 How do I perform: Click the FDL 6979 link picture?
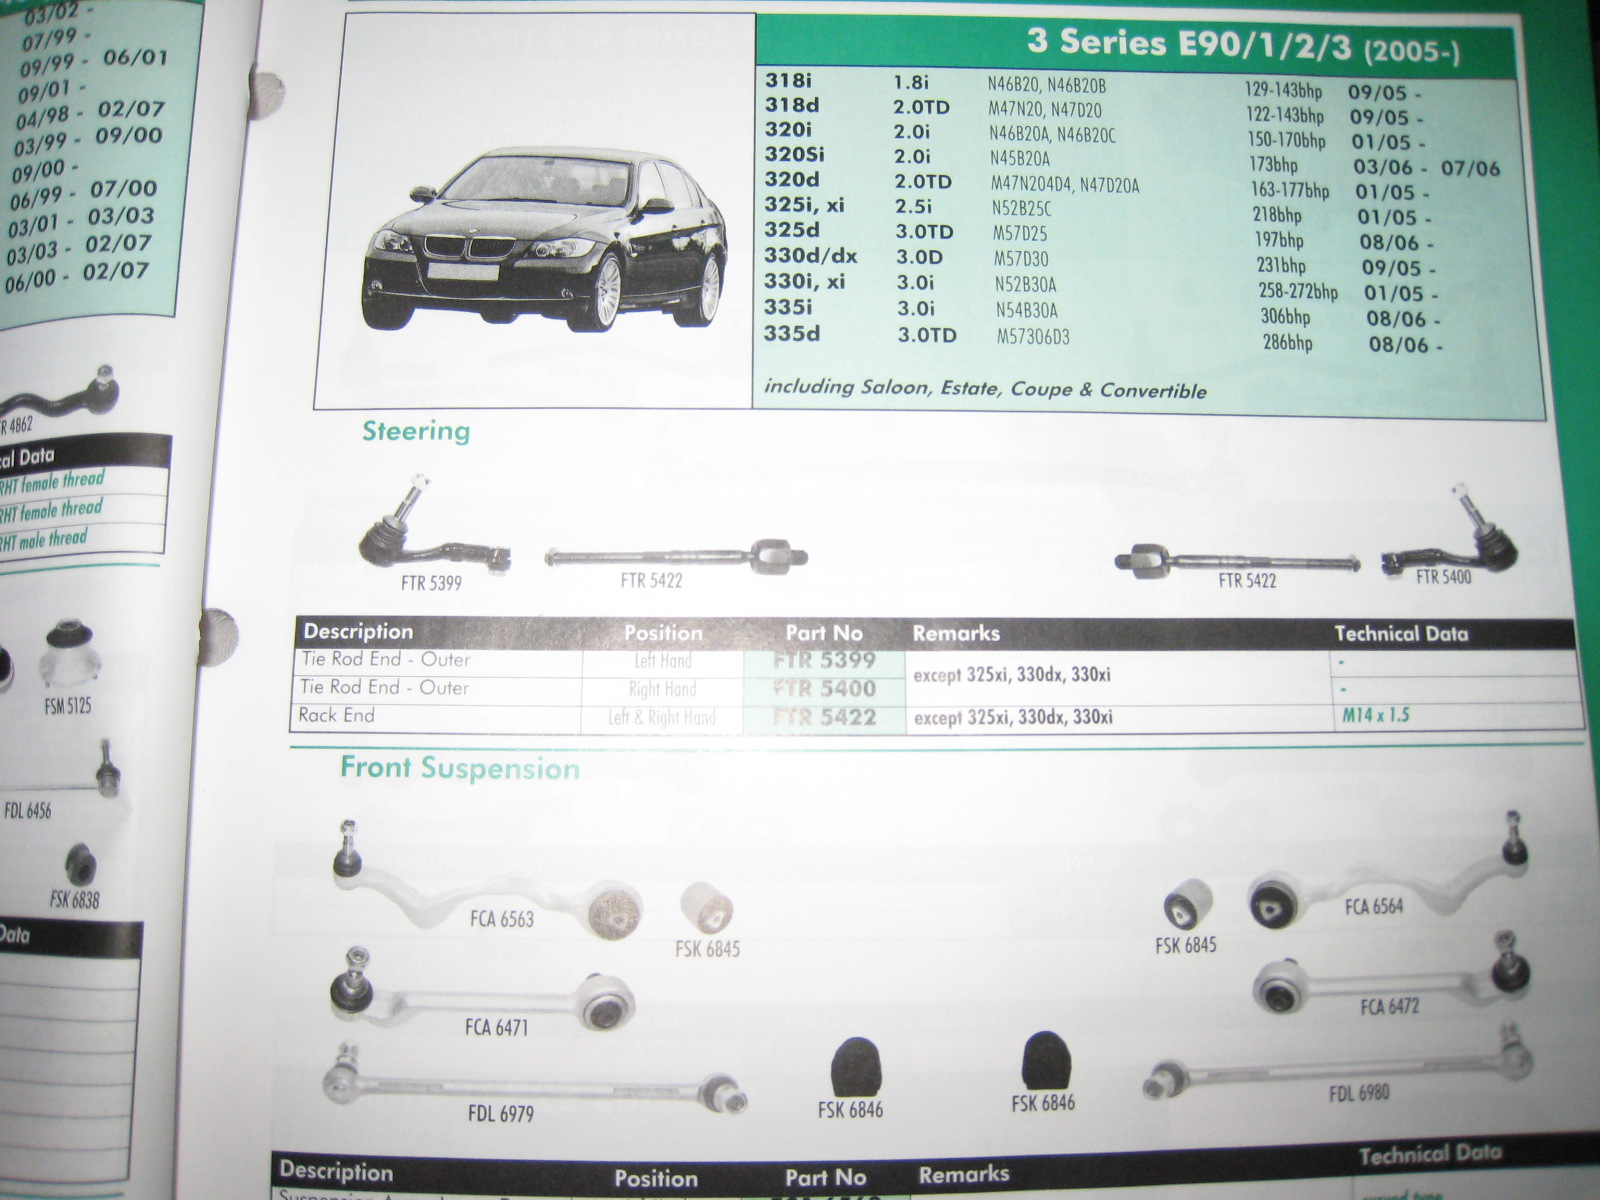(x=535, y=1078)
